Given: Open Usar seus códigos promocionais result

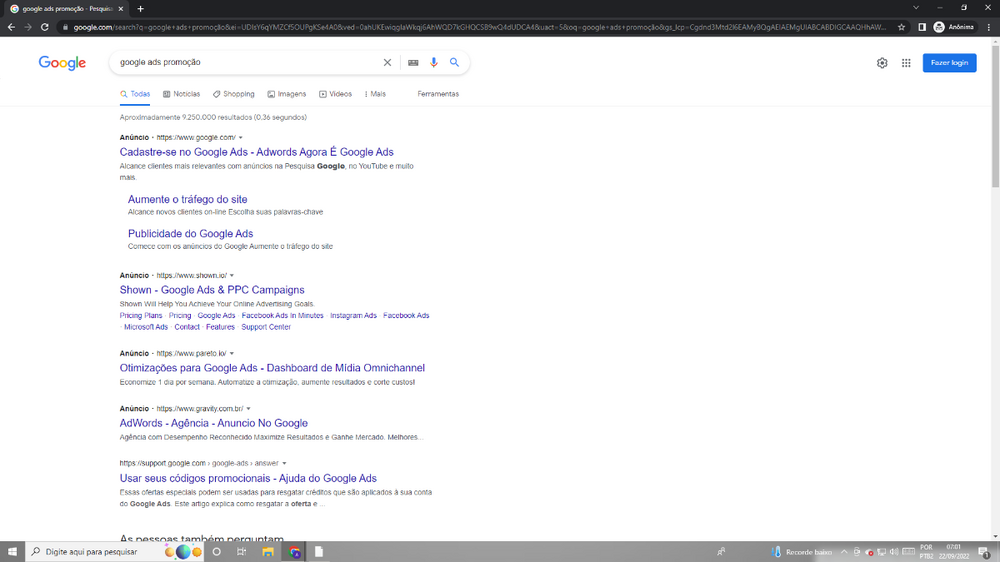Looking at the screenshot, I should click(248, 478).
